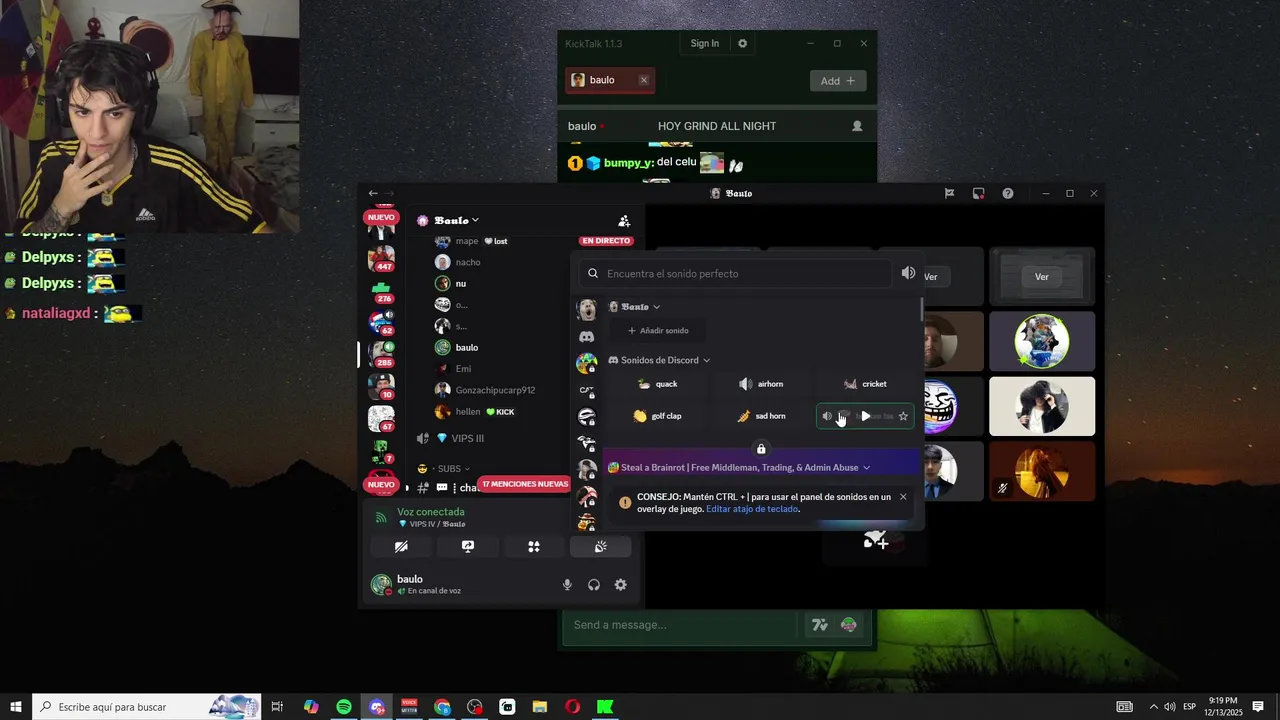Viewport: 1280px width, 720px height.
Task: Open the Voz conectada connection details
Action: coord(430,512)
